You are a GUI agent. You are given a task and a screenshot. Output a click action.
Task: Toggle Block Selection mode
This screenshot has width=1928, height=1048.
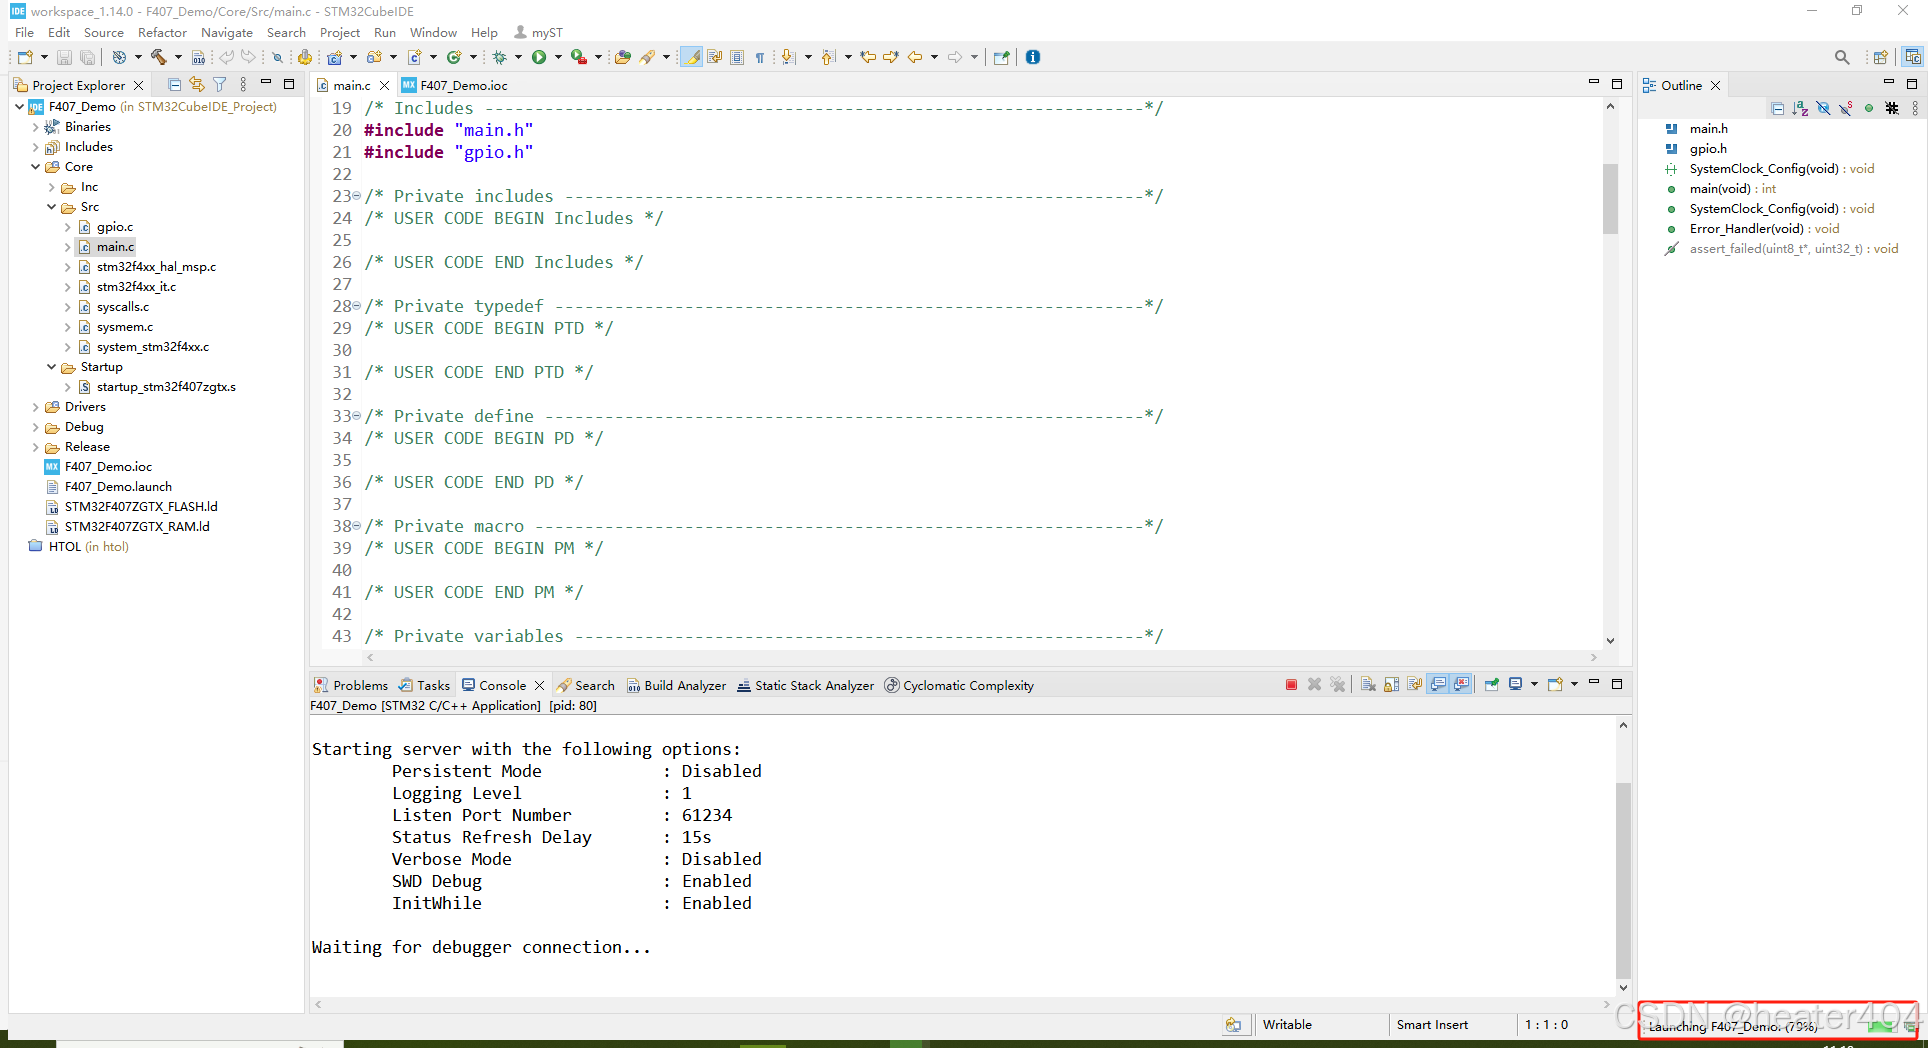coord(737,57)
